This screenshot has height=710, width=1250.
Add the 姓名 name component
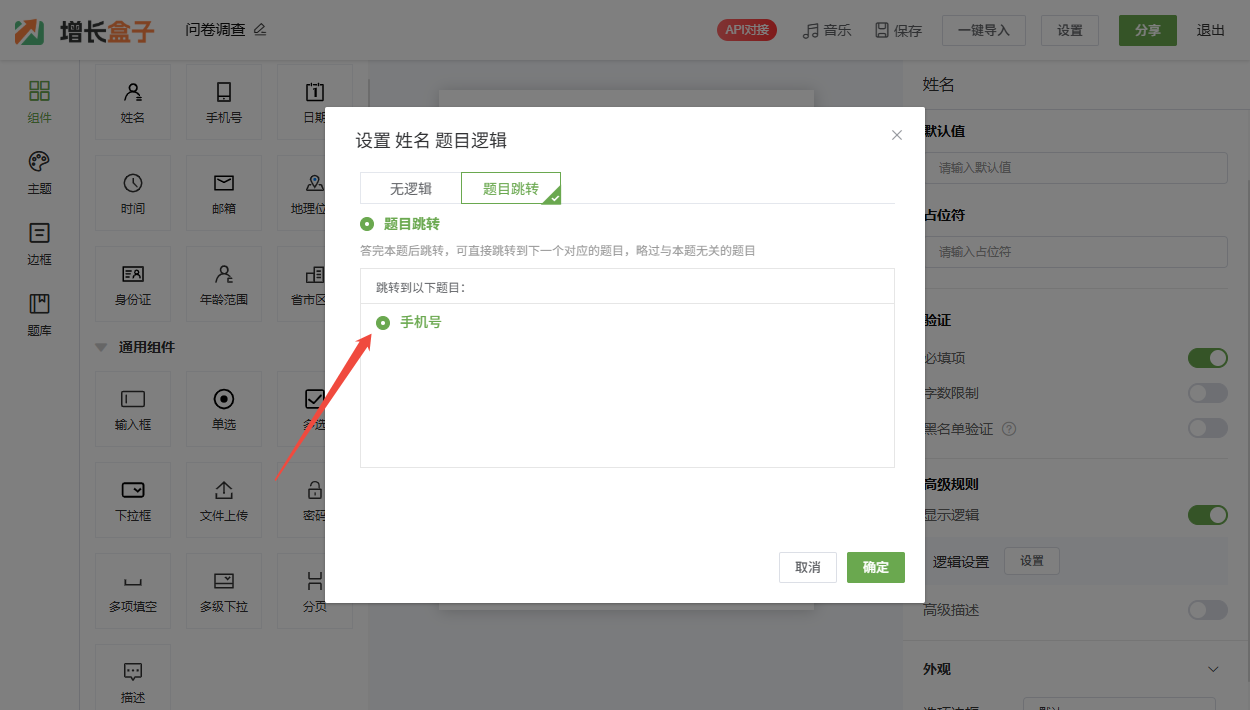click(133, 102)
